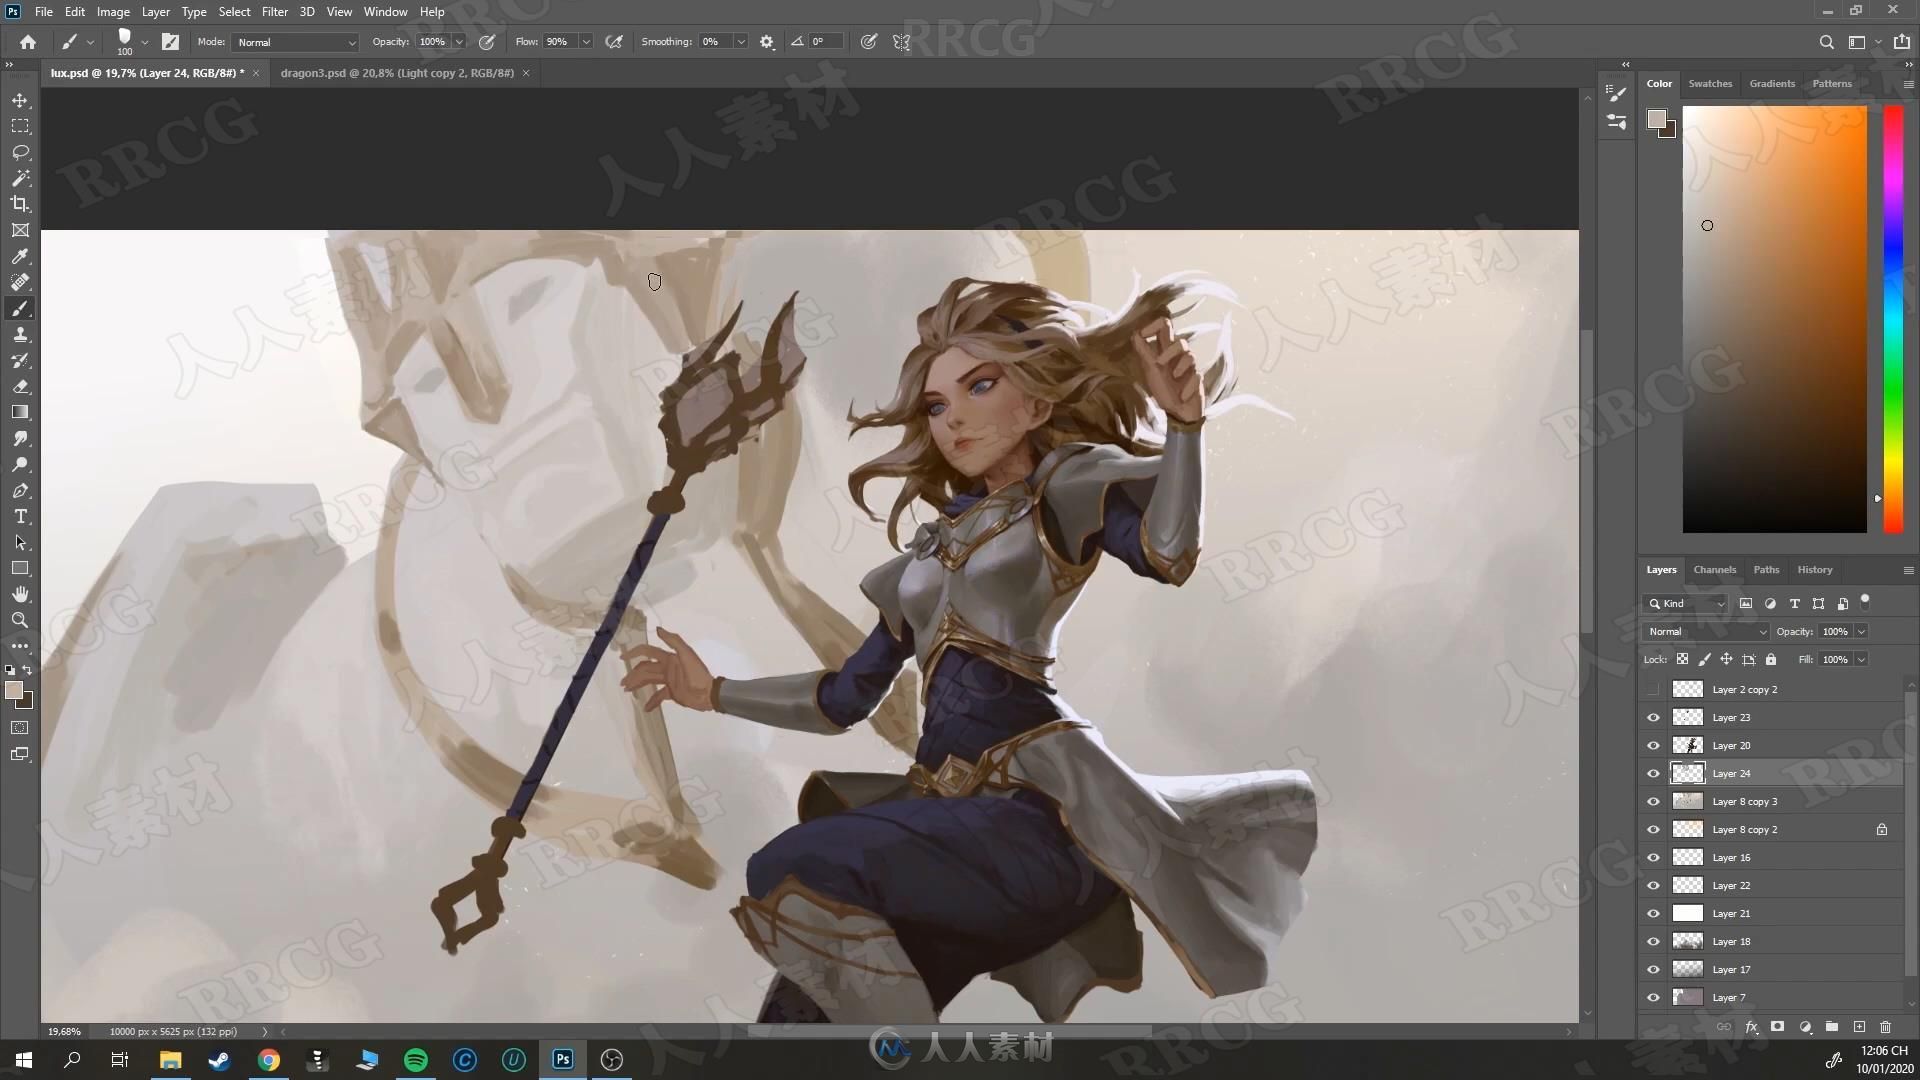Open the brush Mode dropdown
The height and width of the screenshot is (1080, 1920).
click(x=296, y=42)
